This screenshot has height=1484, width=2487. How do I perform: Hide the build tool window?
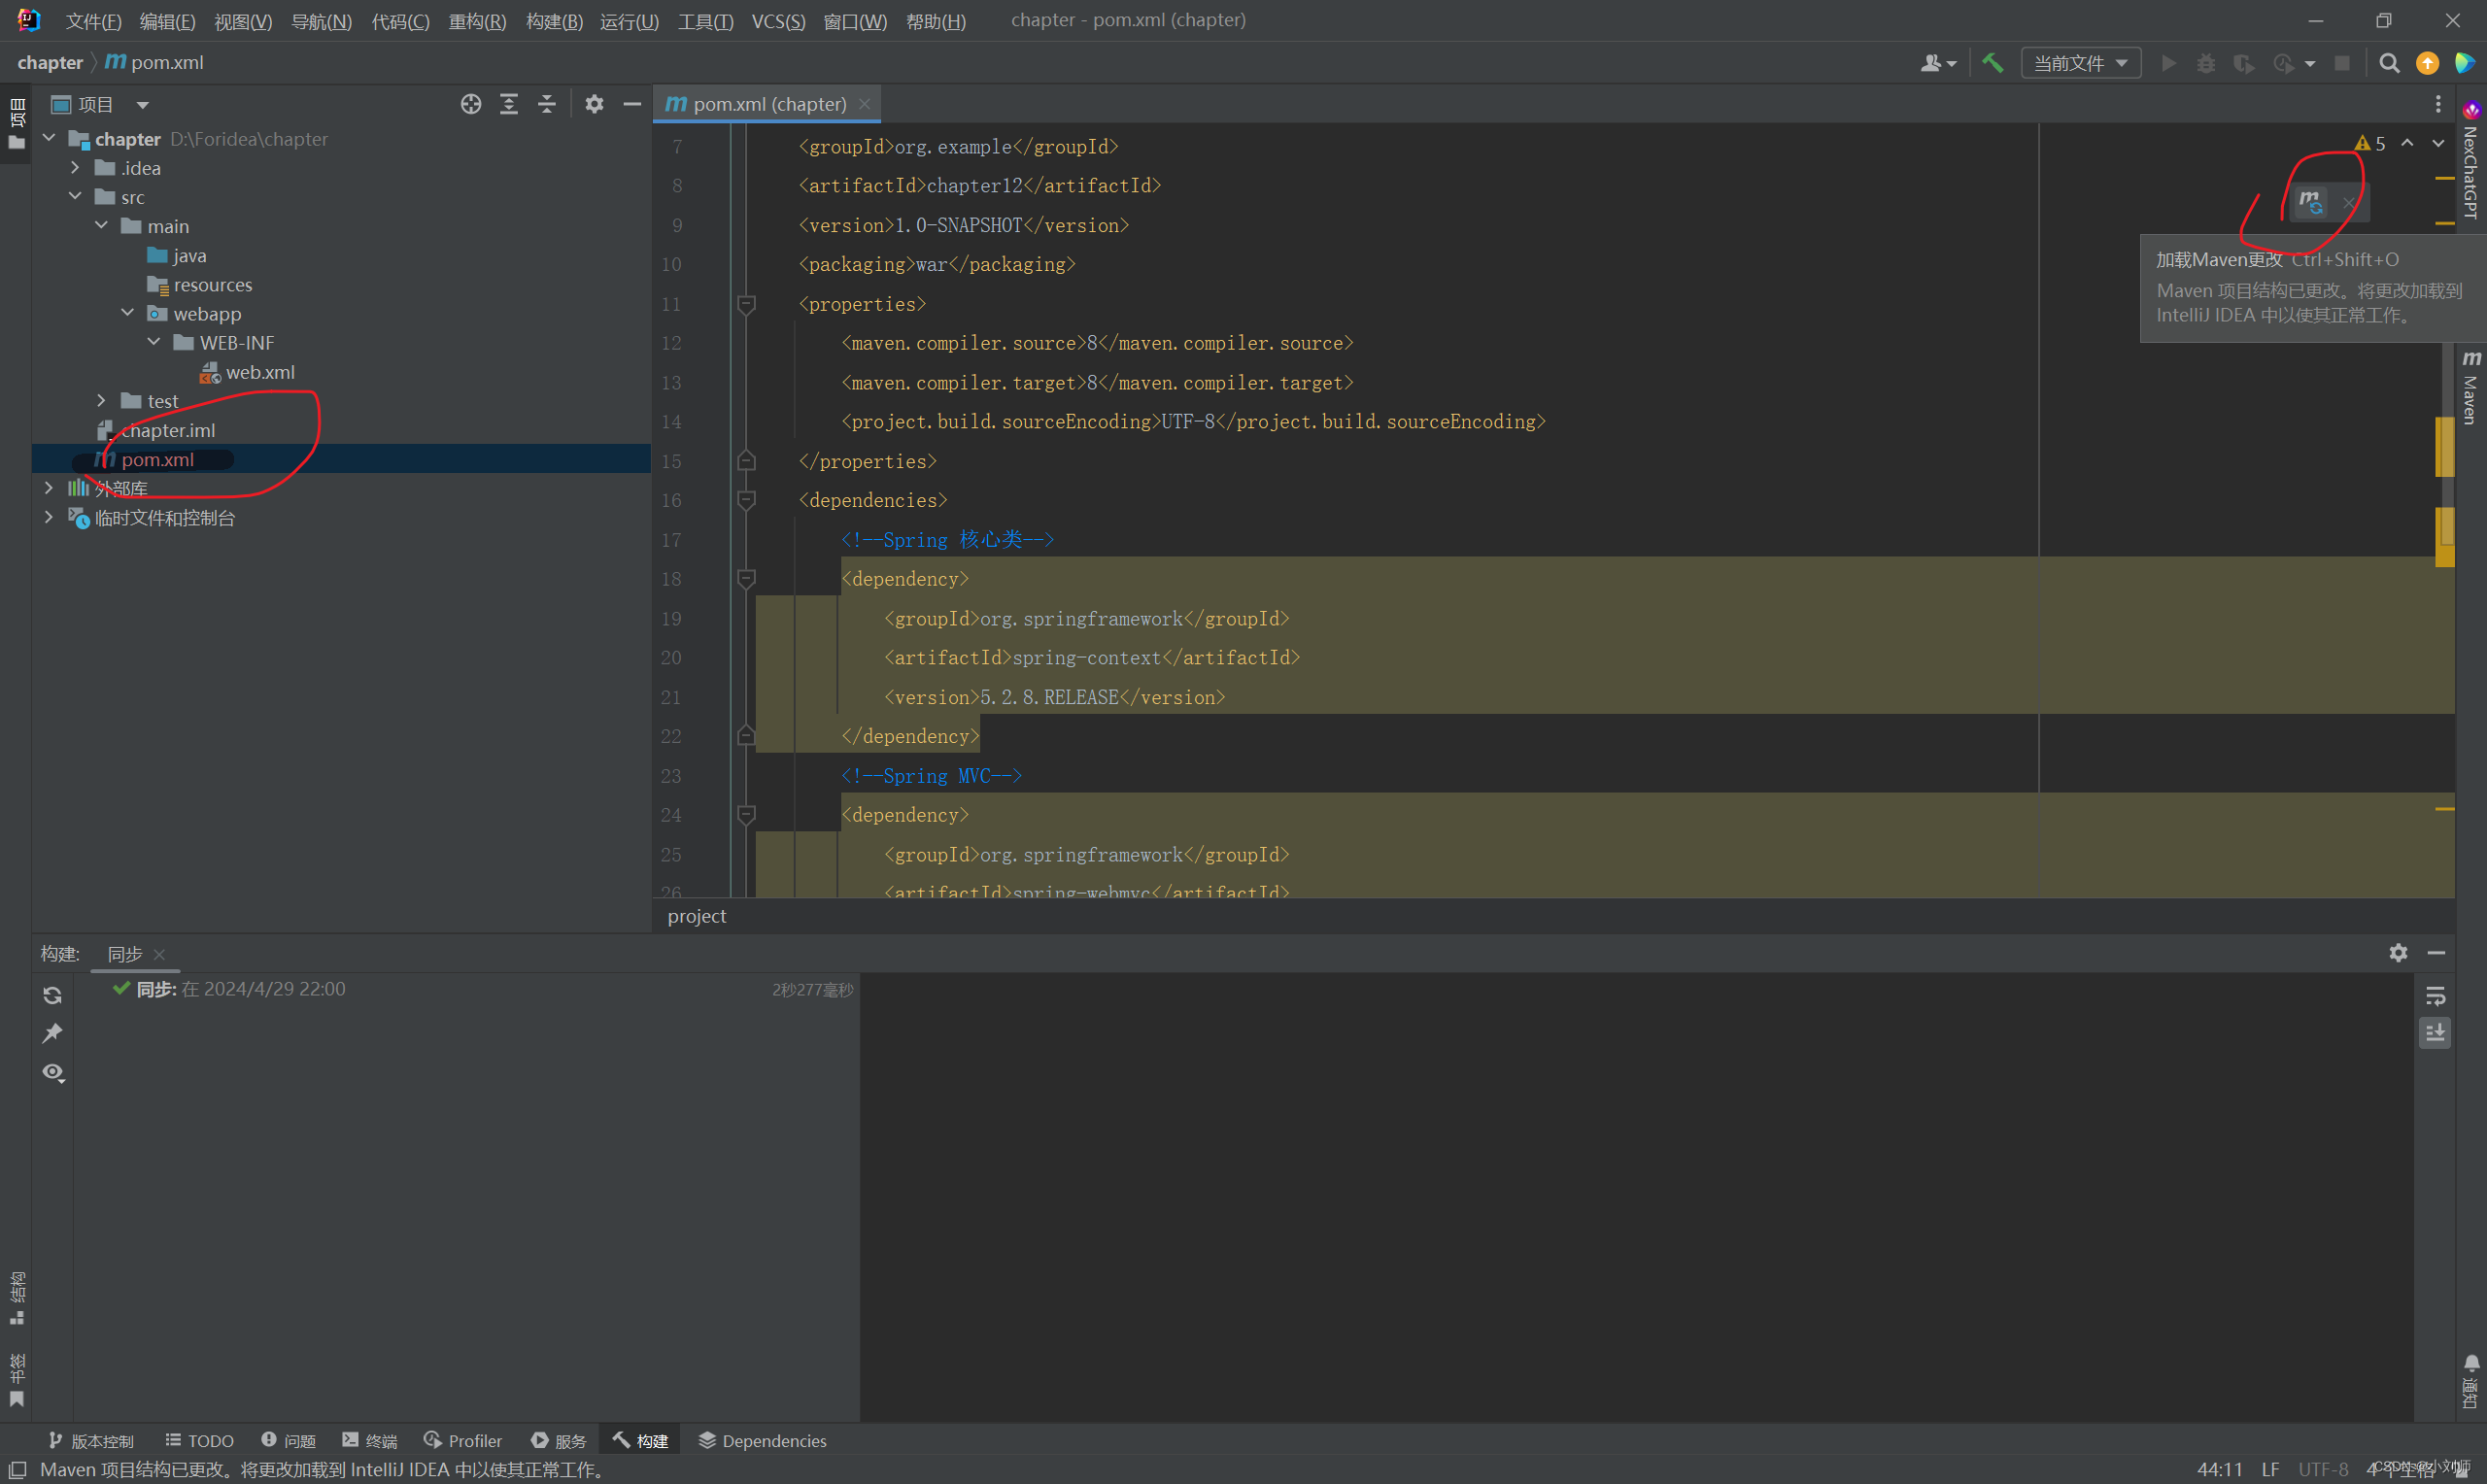coord(2436,953)
